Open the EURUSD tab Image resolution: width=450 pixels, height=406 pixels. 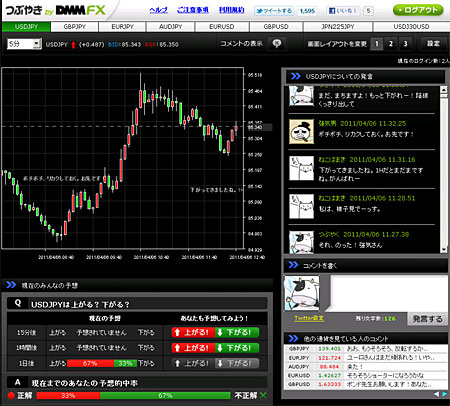(222, 27)
